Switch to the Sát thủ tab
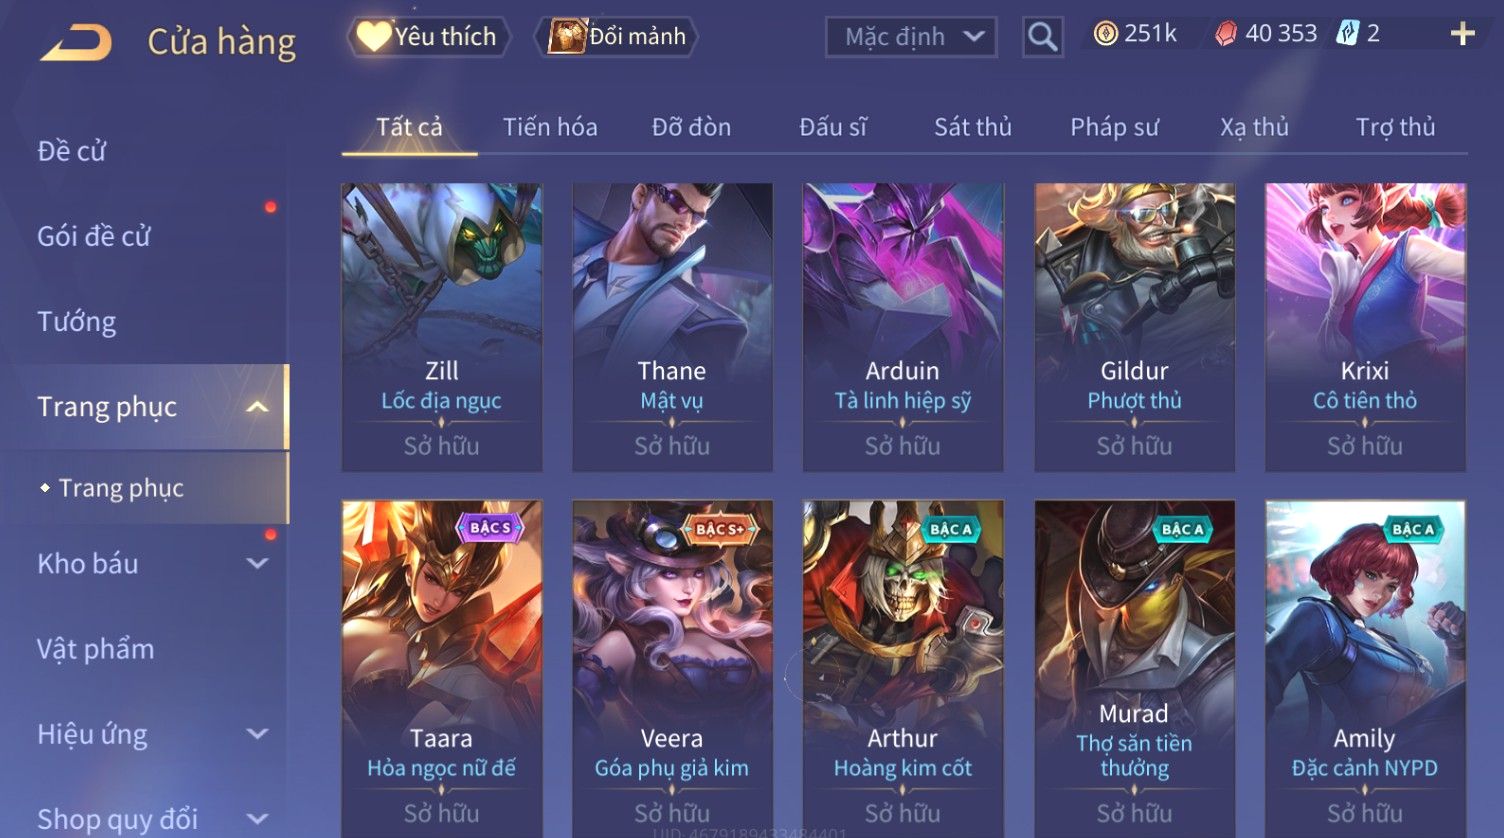This screenshot has width=1504, height=838. click(973, 127)
